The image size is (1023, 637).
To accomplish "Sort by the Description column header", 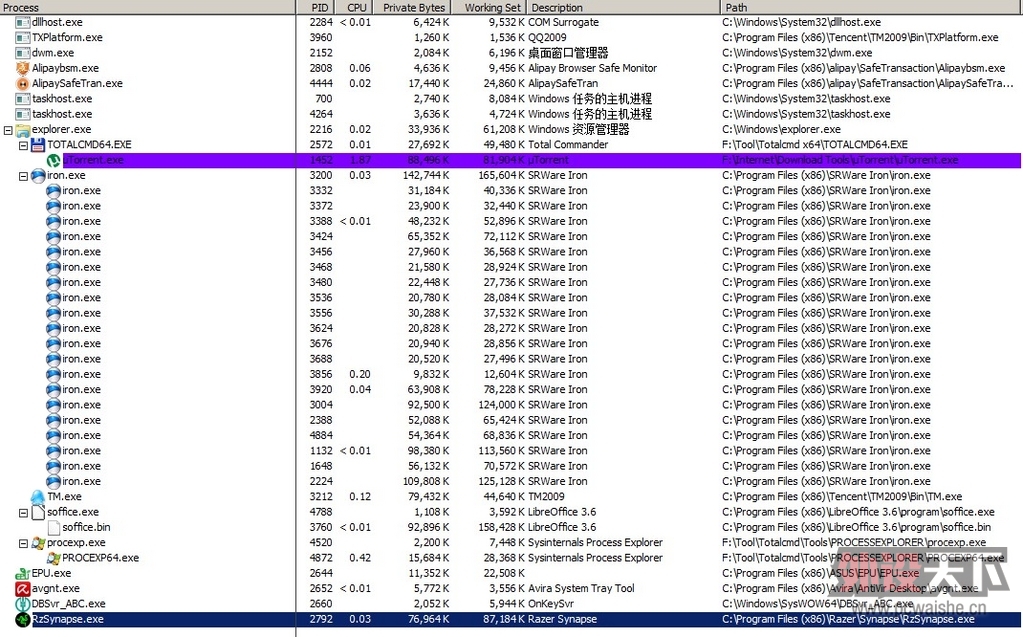I will coord(624,7).
